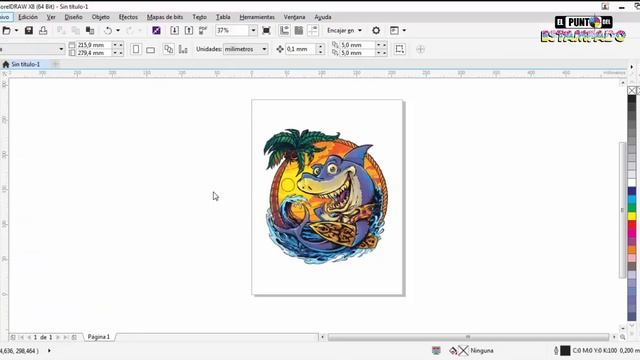
Task: Expand the Undo history dropdown arrow
Action: [118, 30]
